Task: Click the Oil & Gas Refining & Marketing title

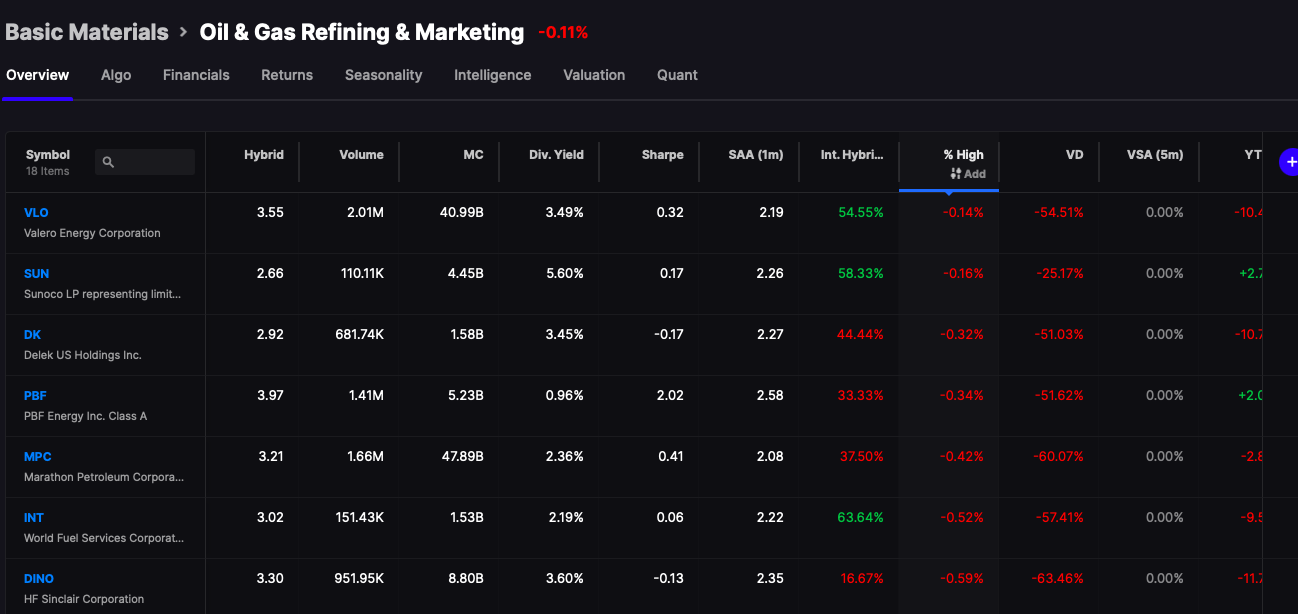Action: [x=362, y=32]
